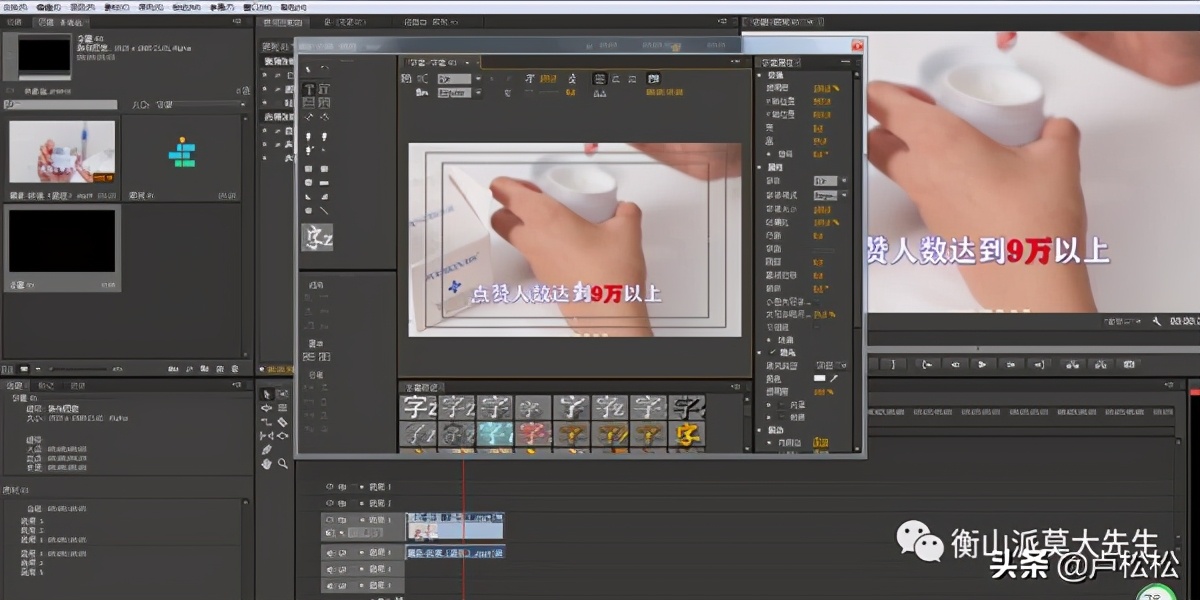Open the font family dropdown in Titler
This screenshot has height=600, width=1200.
(478, 78)
